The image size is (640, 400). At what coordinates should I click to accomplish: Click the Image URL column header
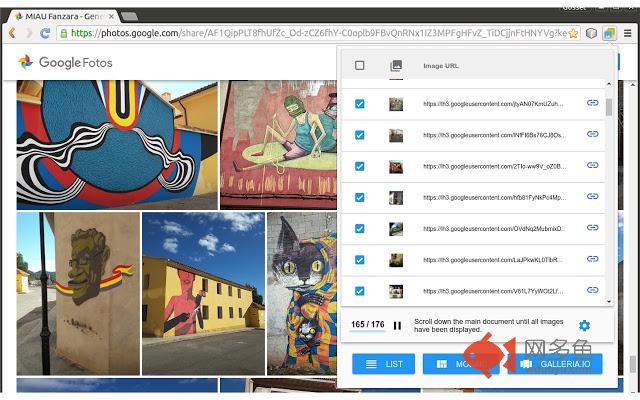(441, 66)
